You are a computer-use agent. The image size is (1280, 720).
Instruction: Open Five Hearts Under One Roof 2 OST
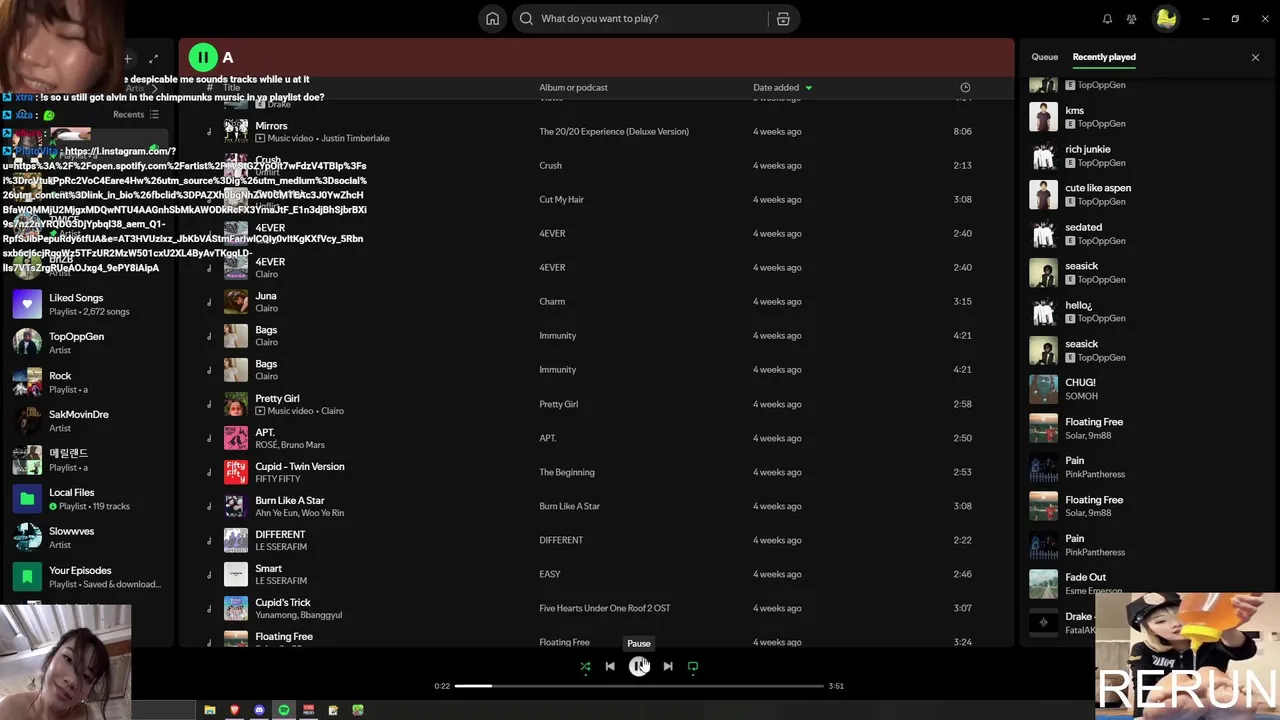tap(605, 608)
